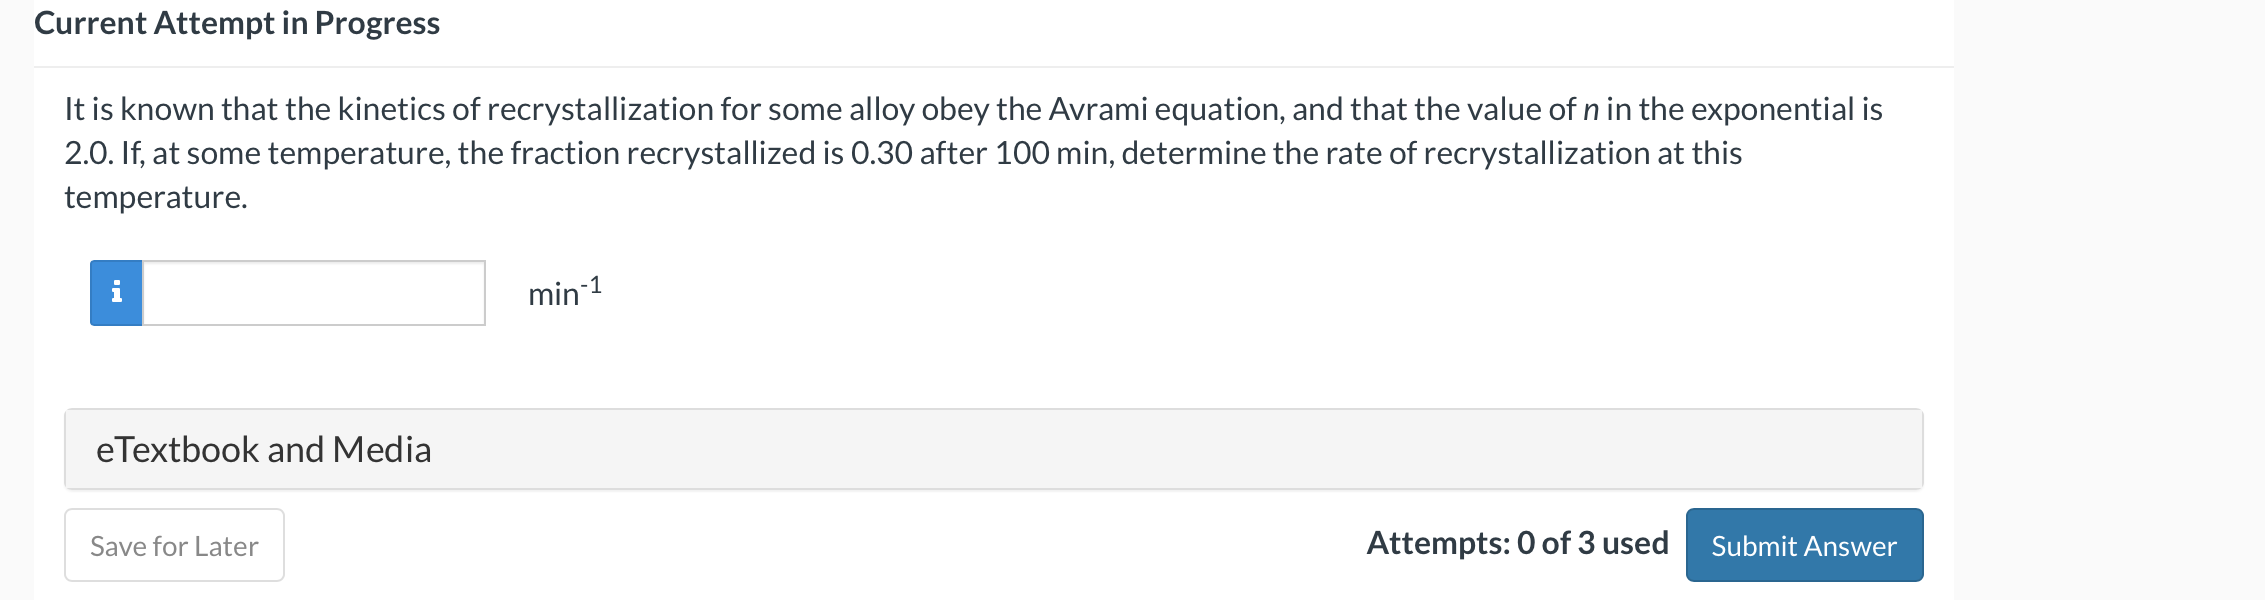Click the Current Attempt in Progress heading
2265x600 pixels.
click(236, 23)
